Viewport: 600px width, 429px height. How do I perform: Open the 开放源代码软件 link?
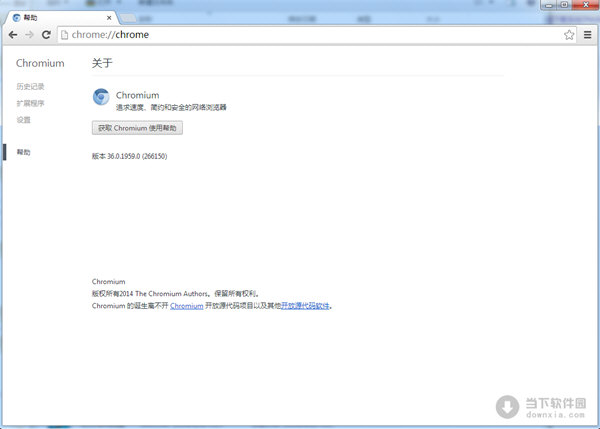tap(305, 306)
